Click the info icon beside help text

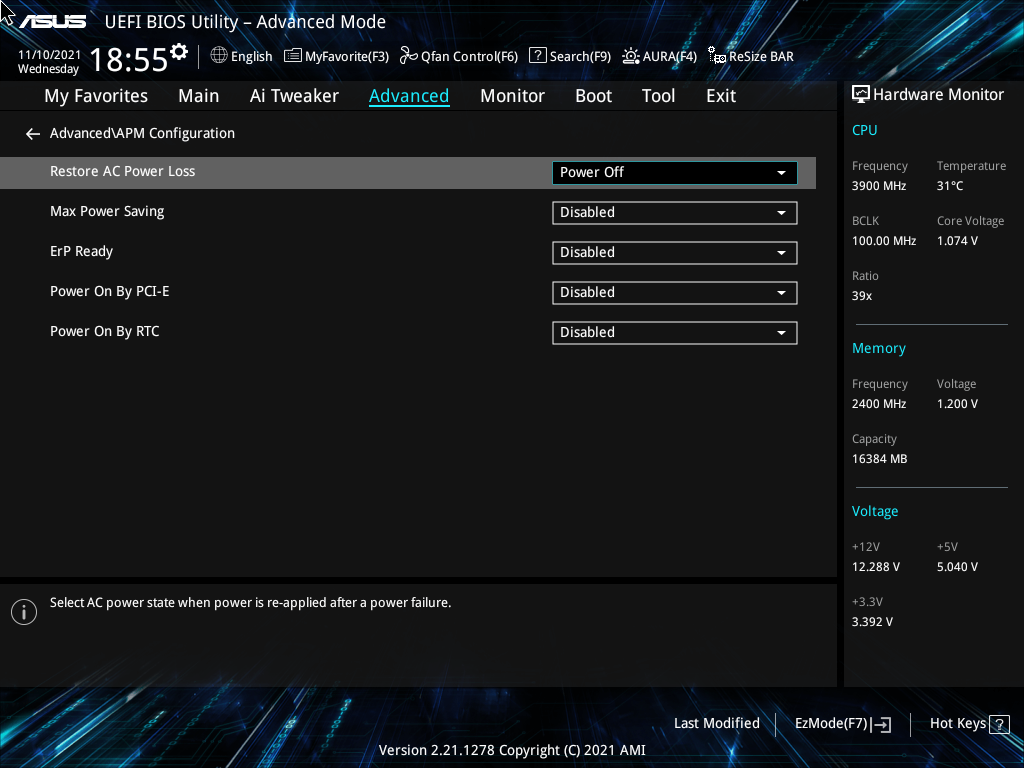[24, 612]
